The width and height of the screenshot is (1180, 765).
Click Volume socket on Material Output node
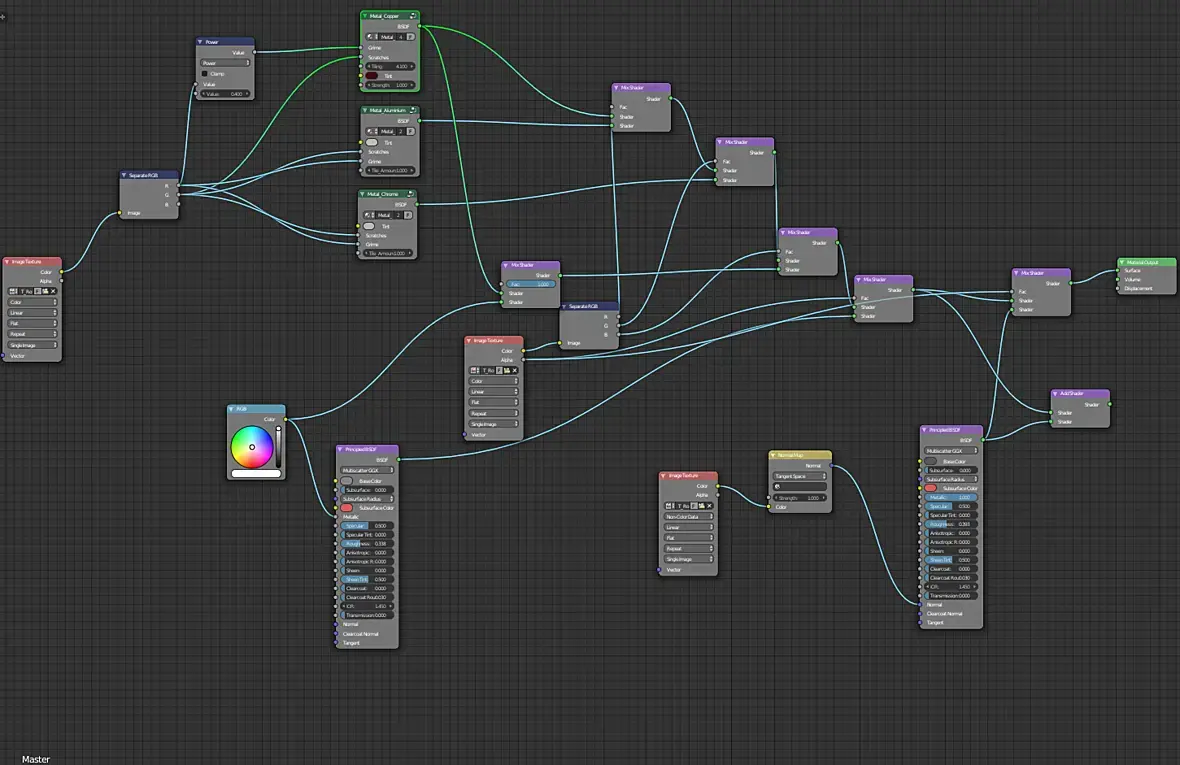click(x=1118, y=280)
